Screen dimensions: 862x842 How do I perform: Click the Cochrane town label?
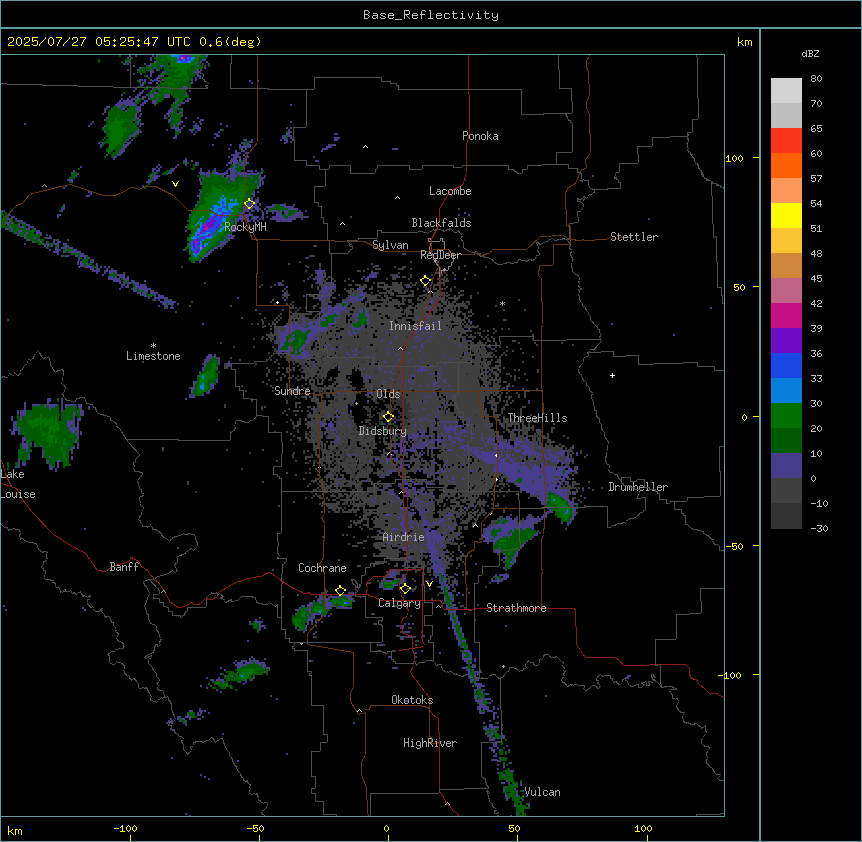(322, 568)
